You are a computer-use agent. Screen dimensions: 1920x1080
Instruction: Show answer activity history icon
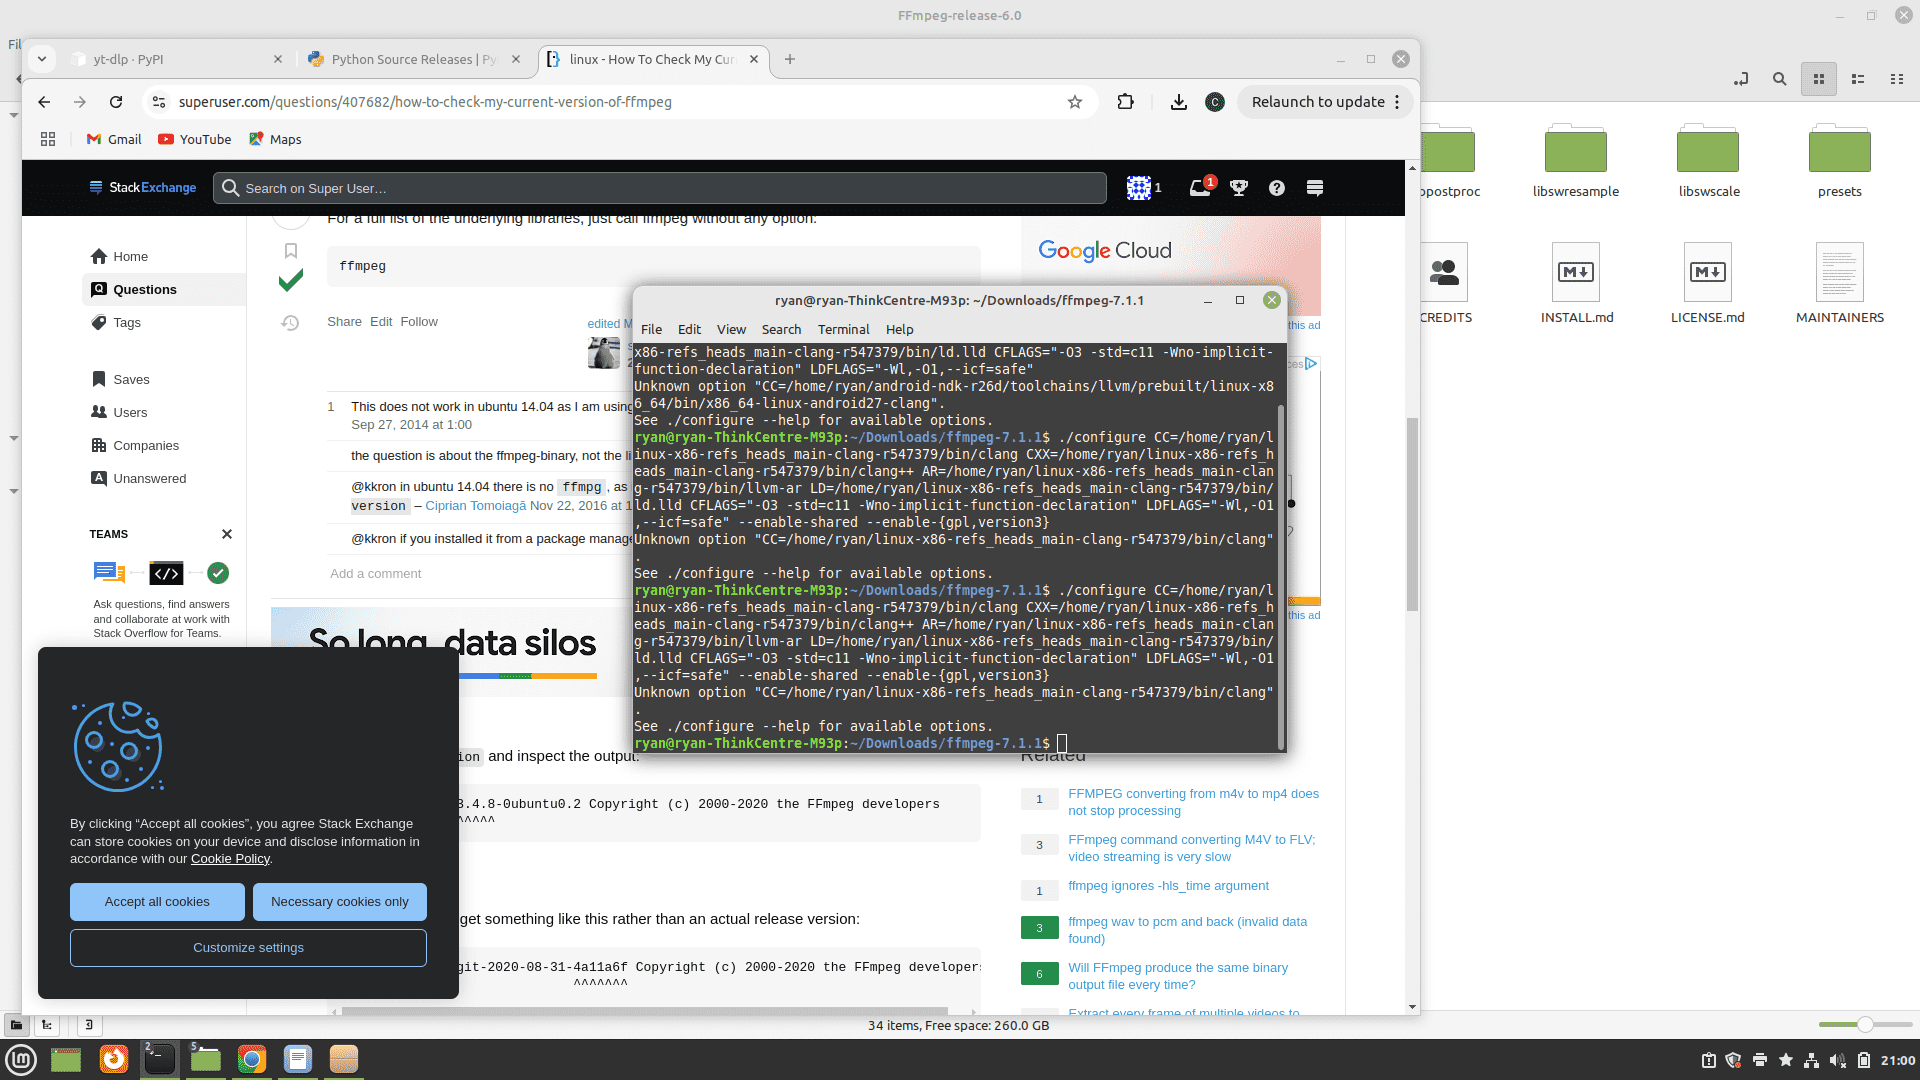click(x=290, y=323)
